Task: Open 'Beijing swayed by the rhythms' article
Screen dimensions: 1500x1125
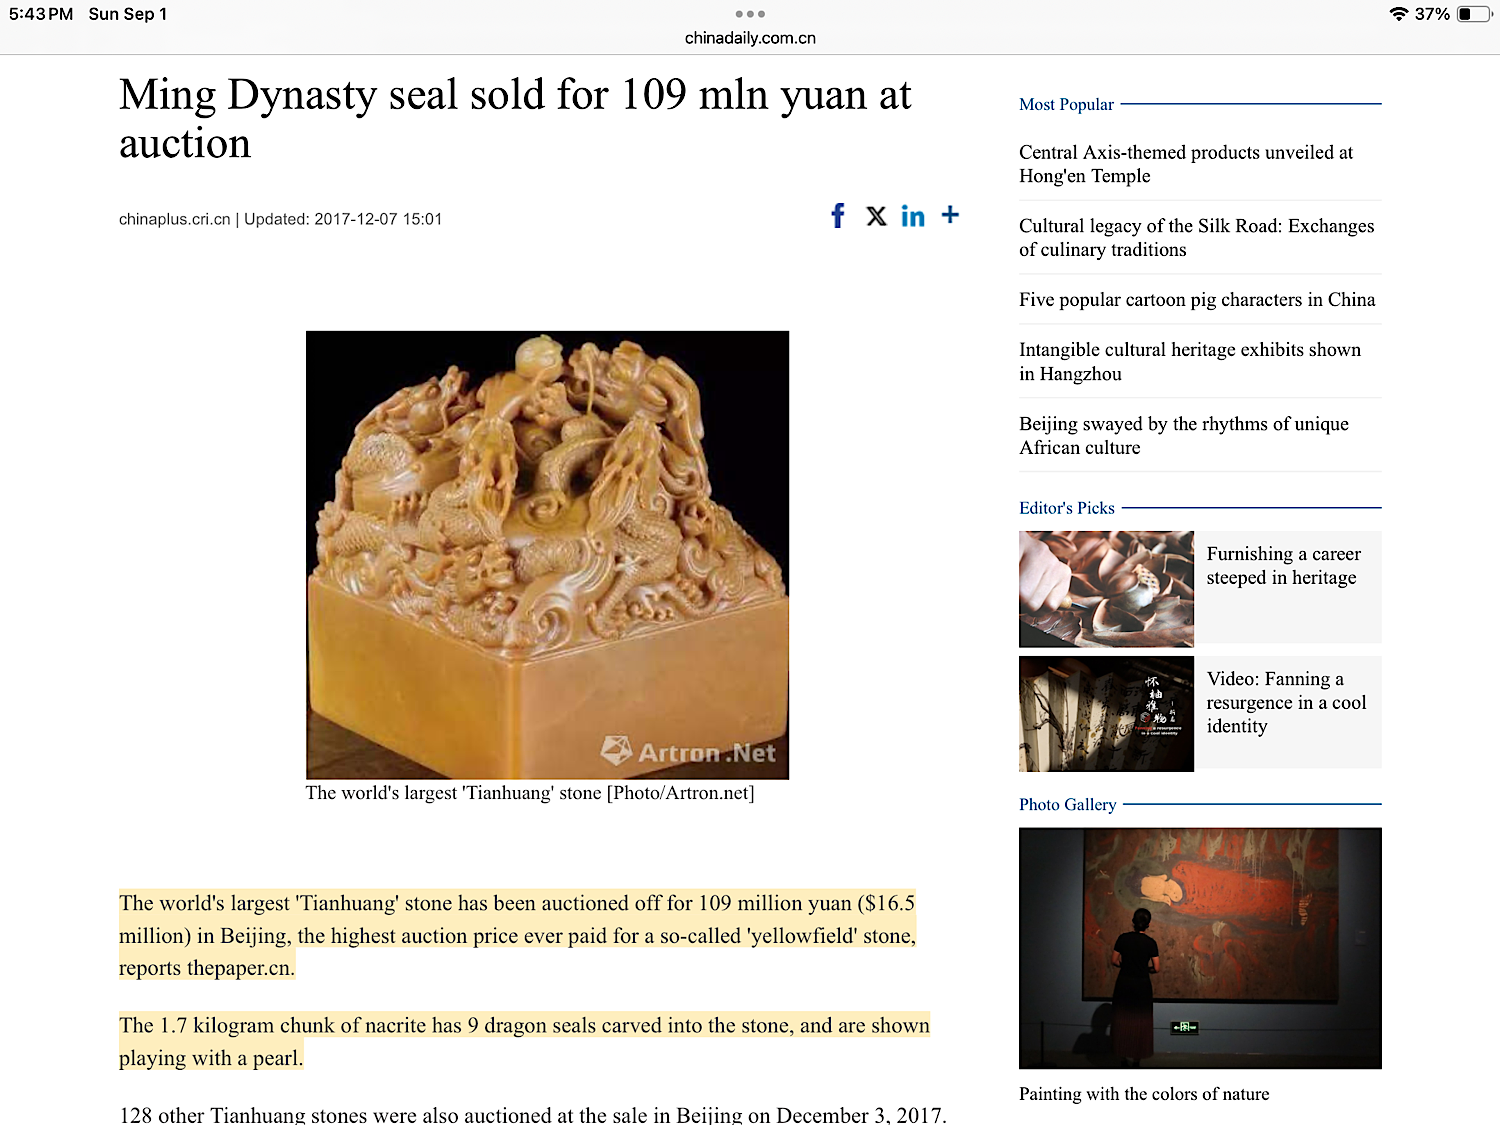Action: (1183, 436)
